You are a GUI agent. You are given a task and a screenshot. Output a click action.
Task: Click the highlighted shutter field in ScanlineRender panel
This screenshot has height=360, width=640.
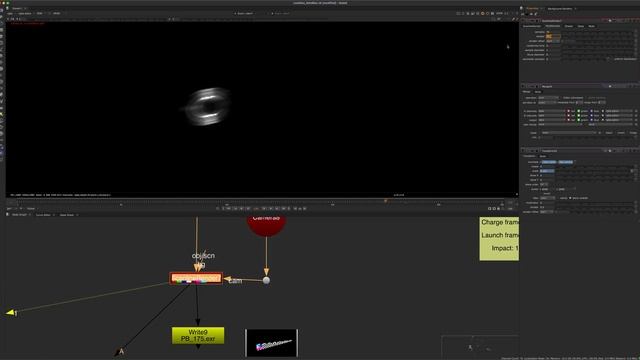point(553,36)
